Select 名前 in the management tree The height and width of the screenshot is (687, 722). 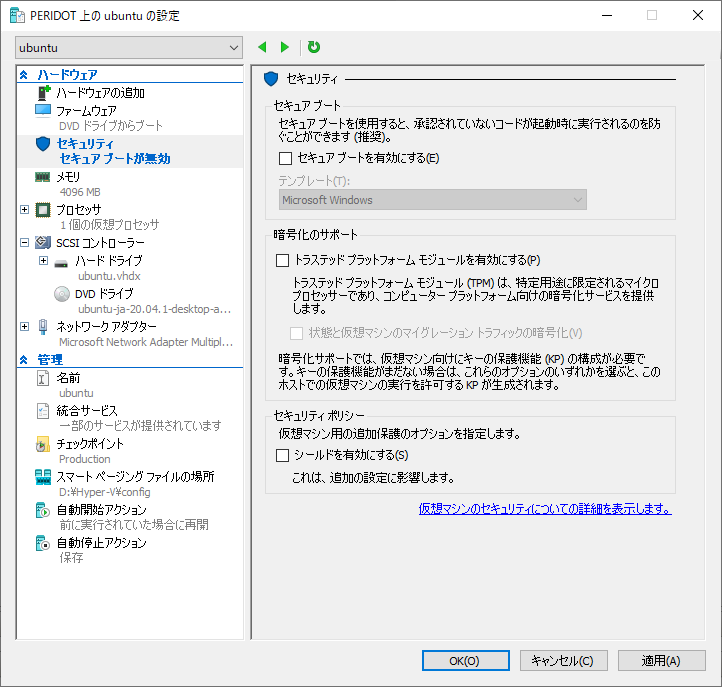tap(68, 378)
